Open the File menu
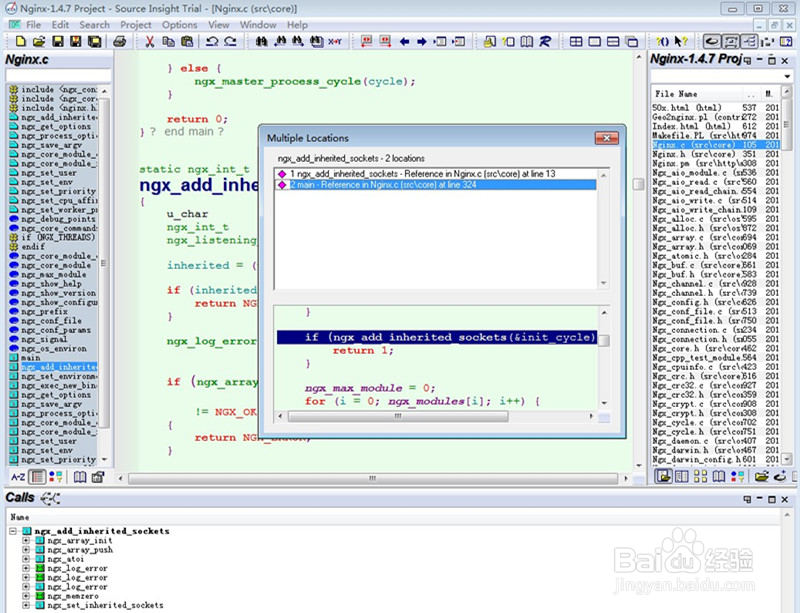The image size is (800, 613). coord(33,24)
